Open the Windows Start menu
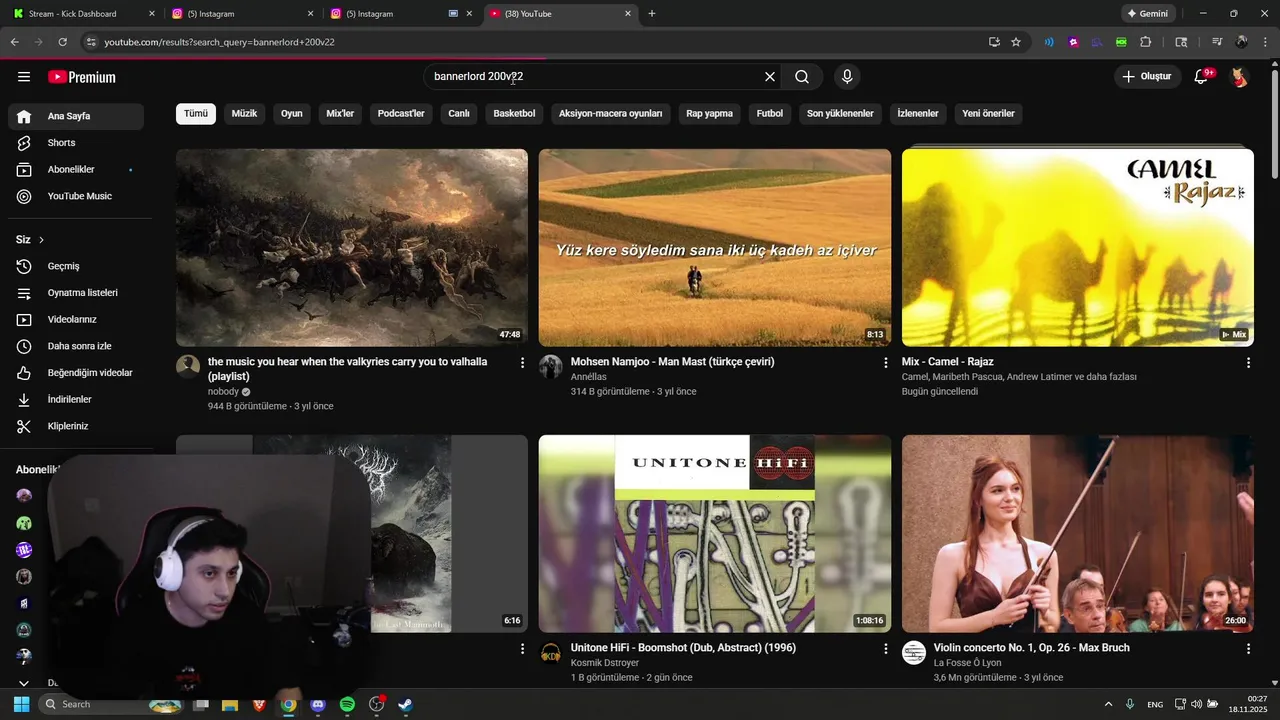 point(21,704)
